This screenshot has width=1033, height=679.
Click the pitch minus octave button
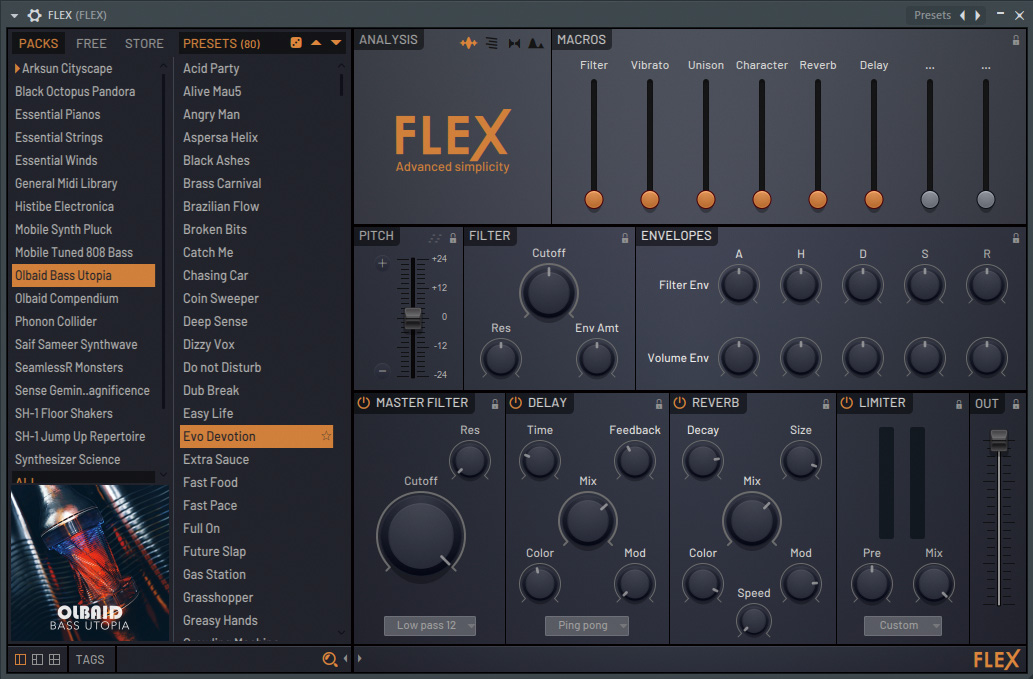coord(382,371)
